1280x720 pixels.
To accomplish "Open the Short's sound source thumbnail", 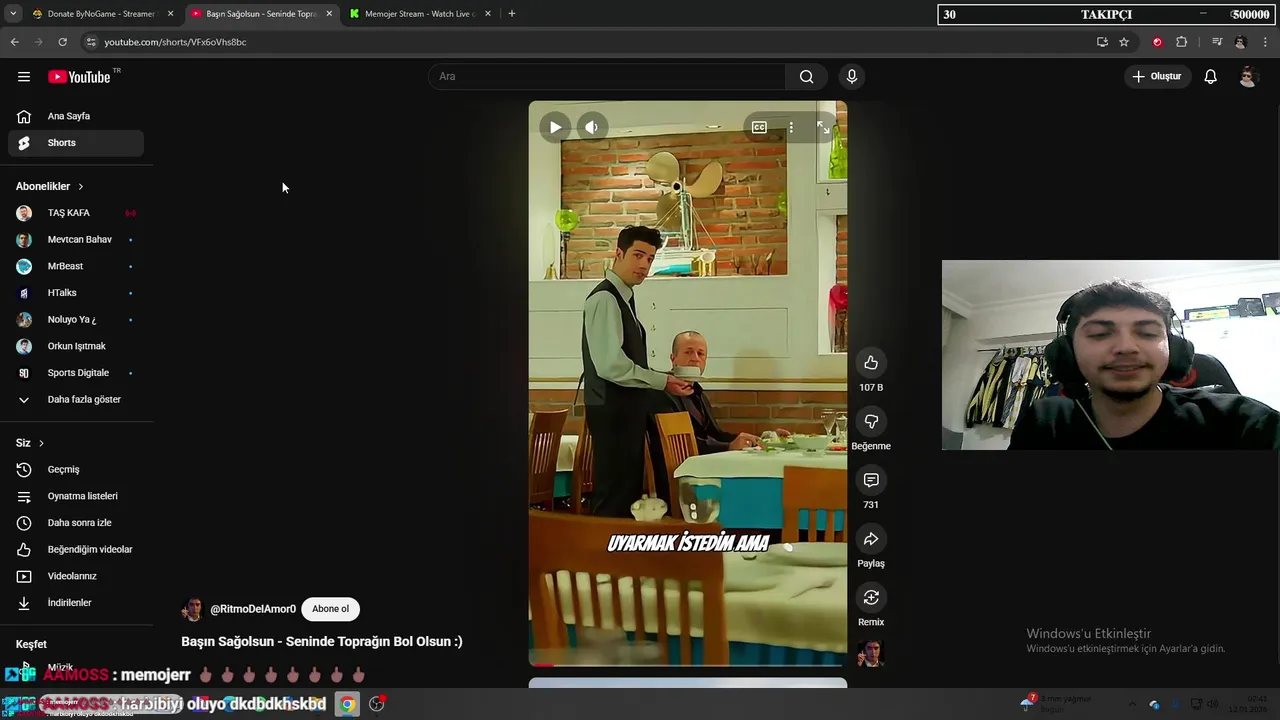I will tap(871, 653).
